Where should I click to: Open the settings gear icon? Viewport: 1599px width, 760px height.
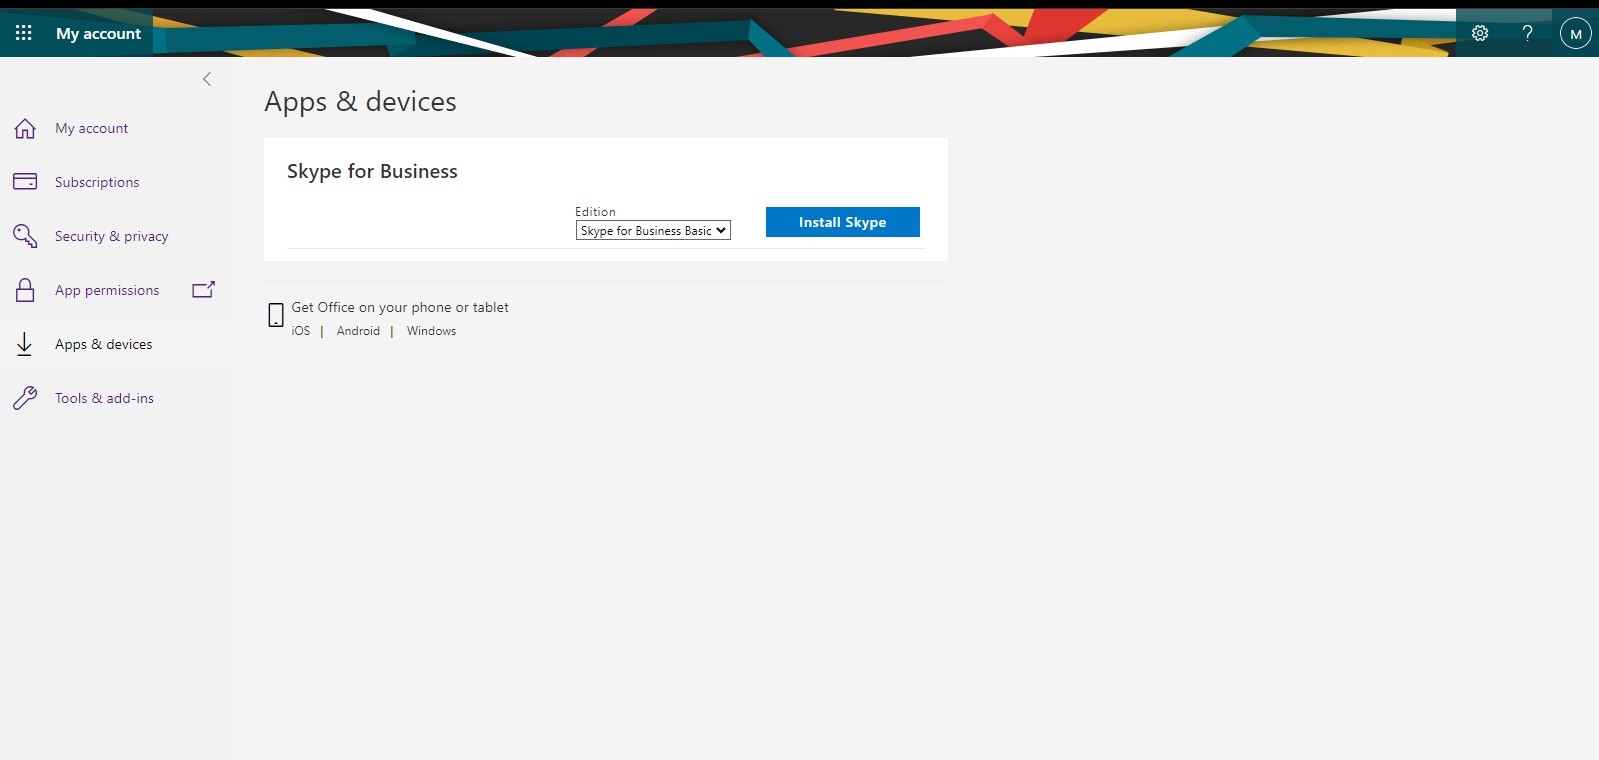(x=1480, y=33)
